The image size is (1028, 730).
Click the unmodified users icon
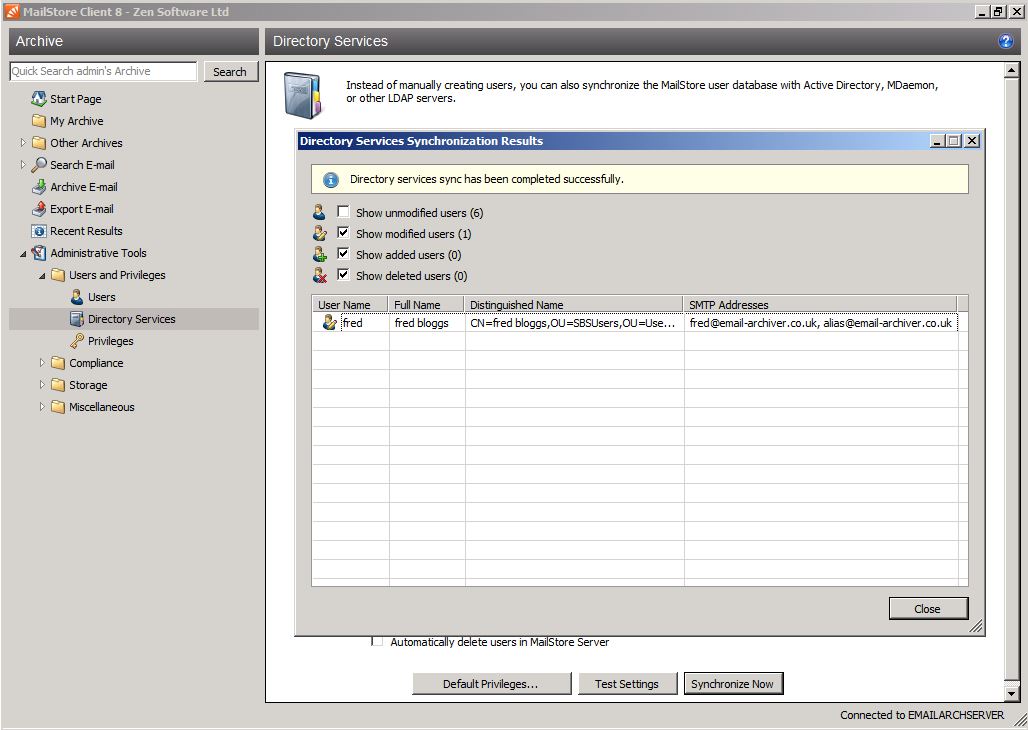click(319, 213)
